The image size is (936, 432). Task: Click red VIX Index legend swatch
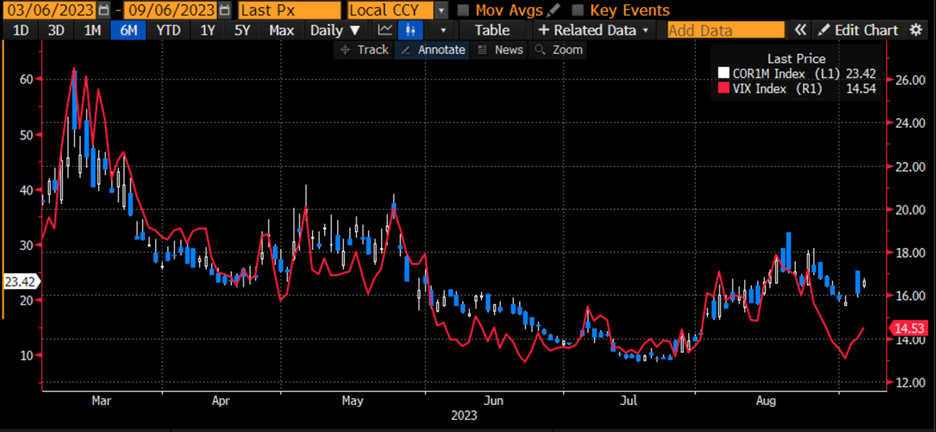point(723,89)
